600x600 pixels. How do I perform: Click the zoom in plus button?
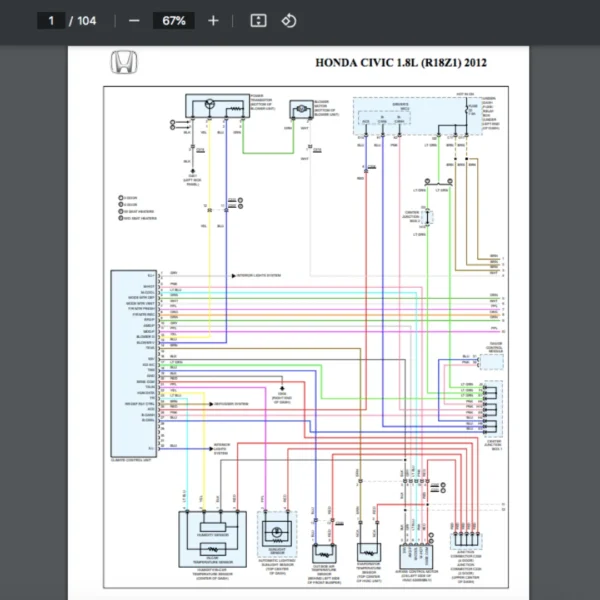tap(213, 21)
